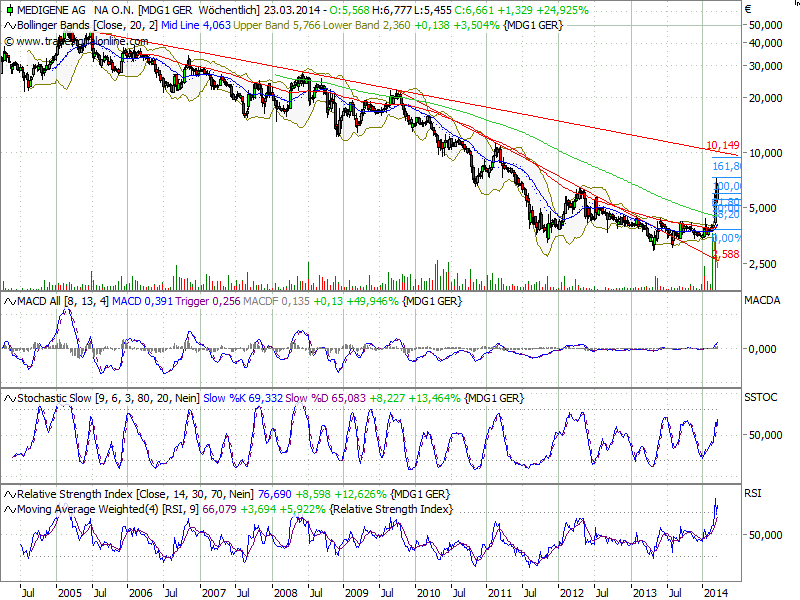Click the MACD All indicator wave icon

10,302
